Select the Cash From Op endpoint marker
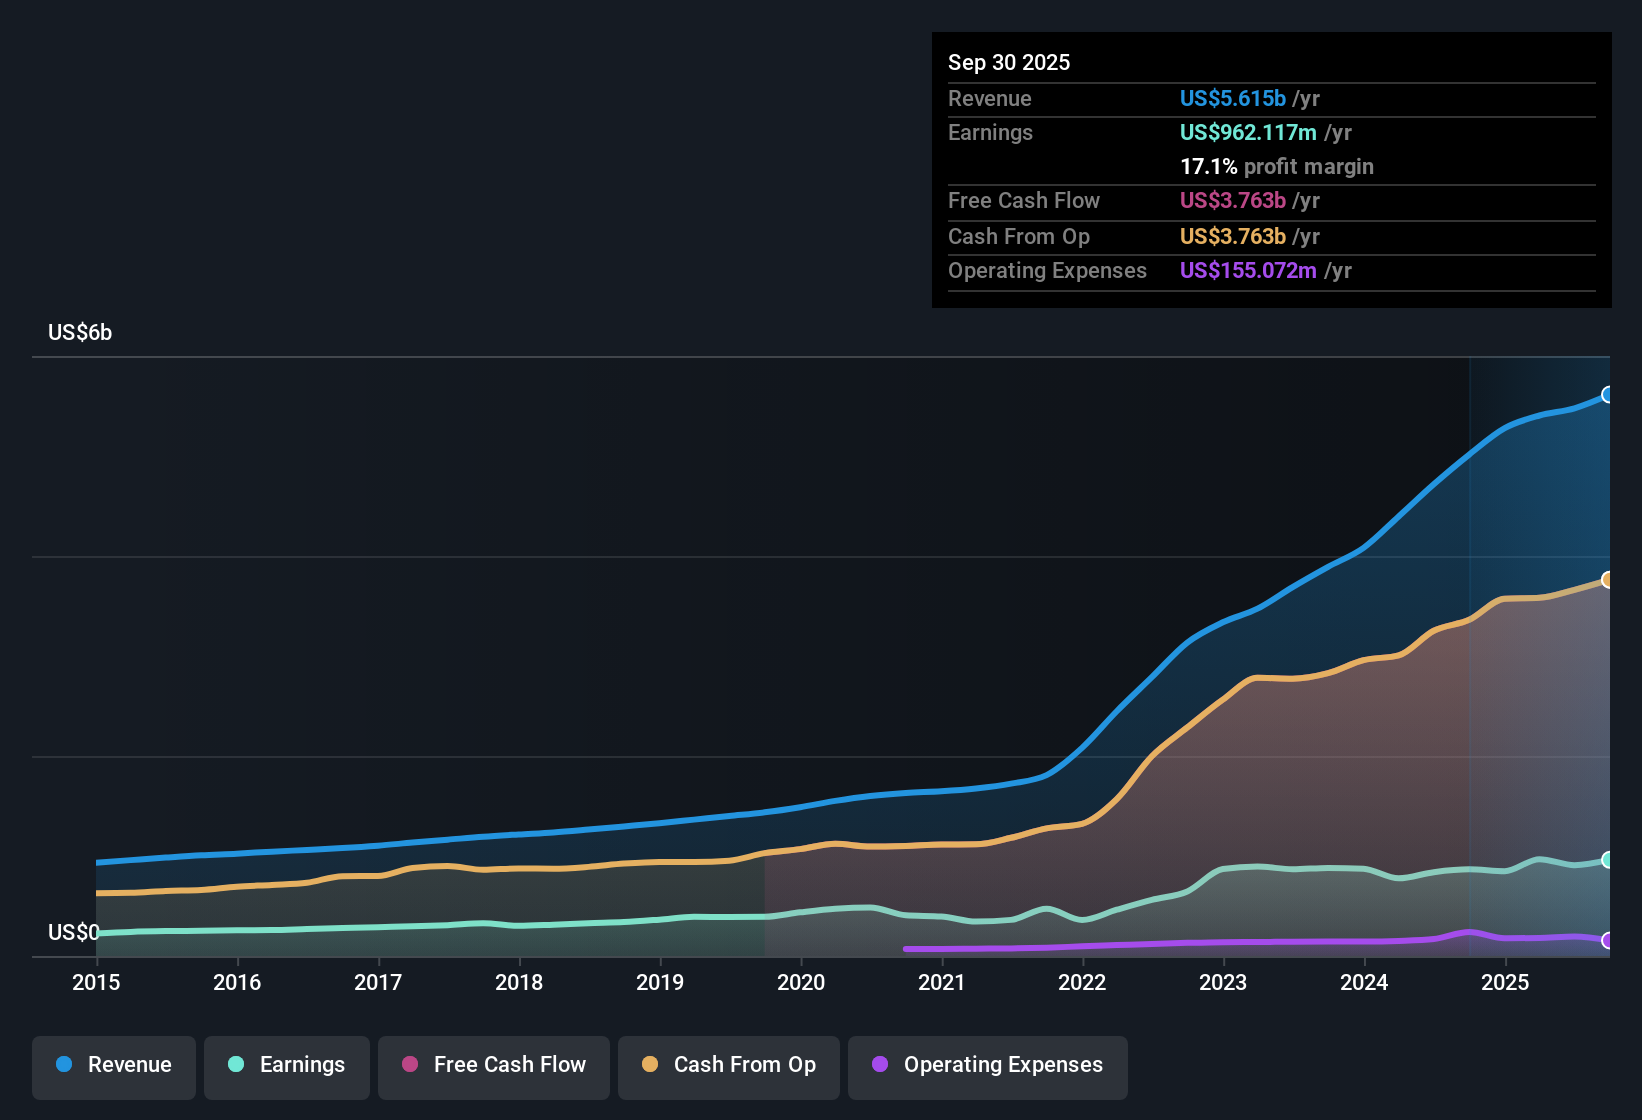Screen dimensions: 1642x1120 coord(1607,579)
